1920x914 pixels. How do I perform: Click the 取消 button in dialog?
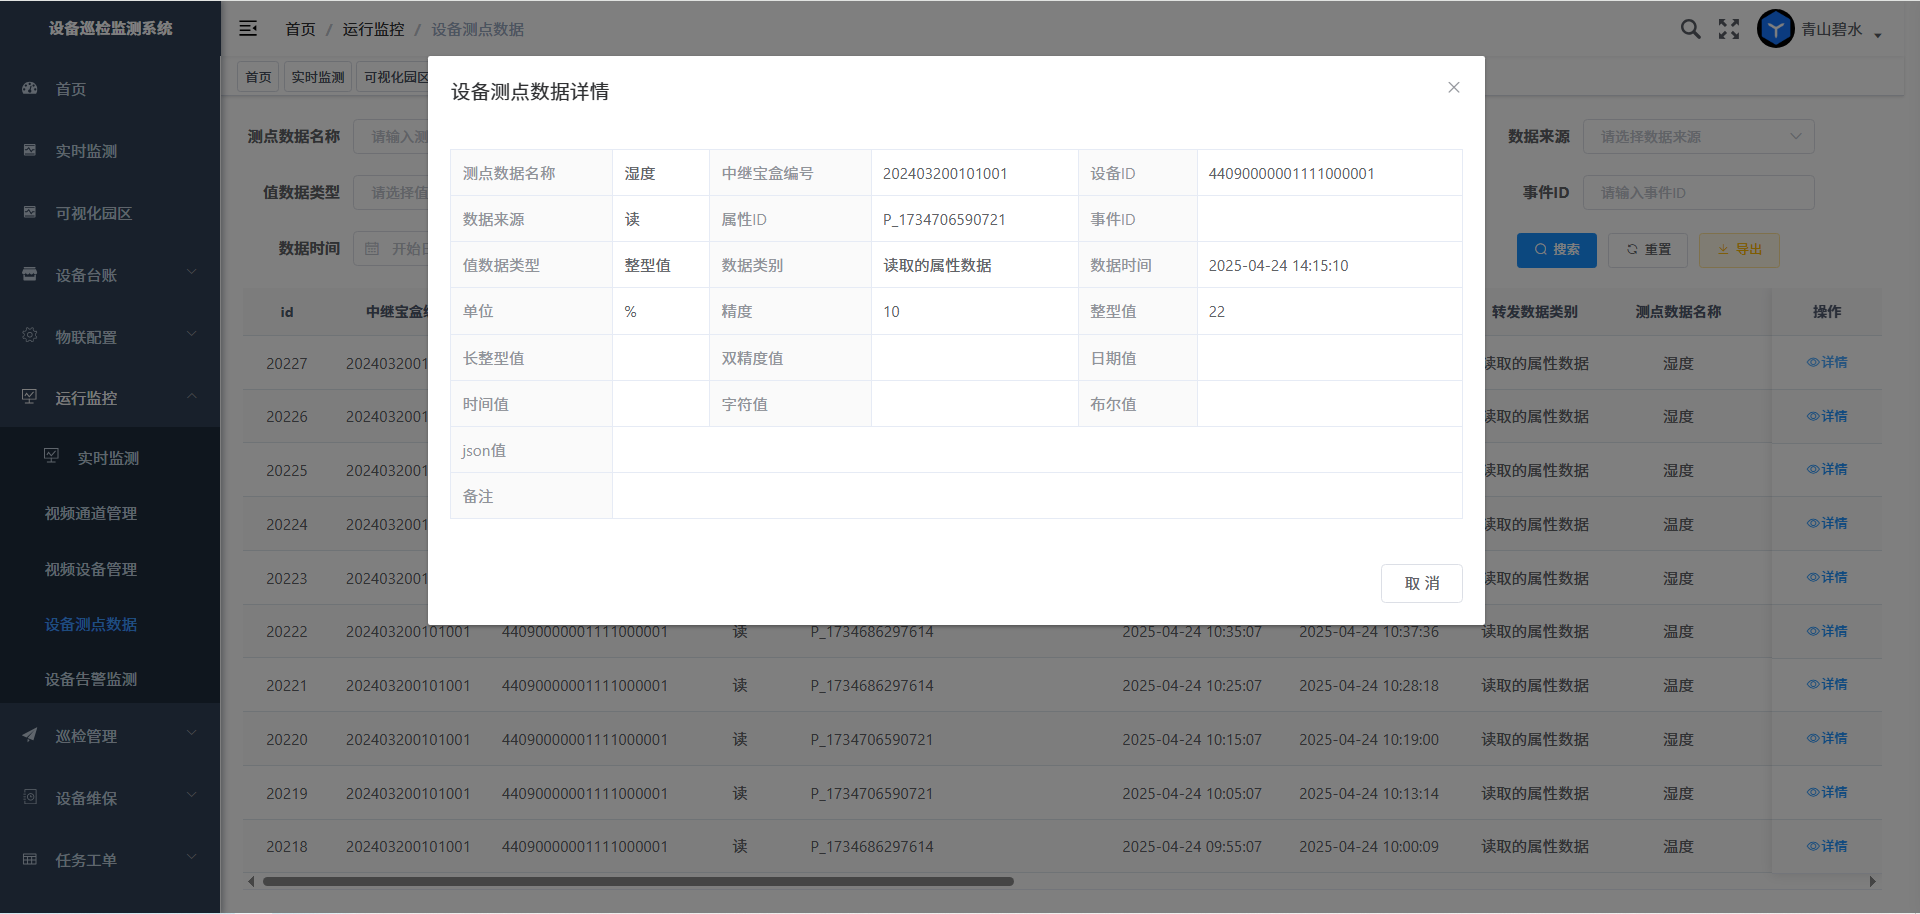1421,583
